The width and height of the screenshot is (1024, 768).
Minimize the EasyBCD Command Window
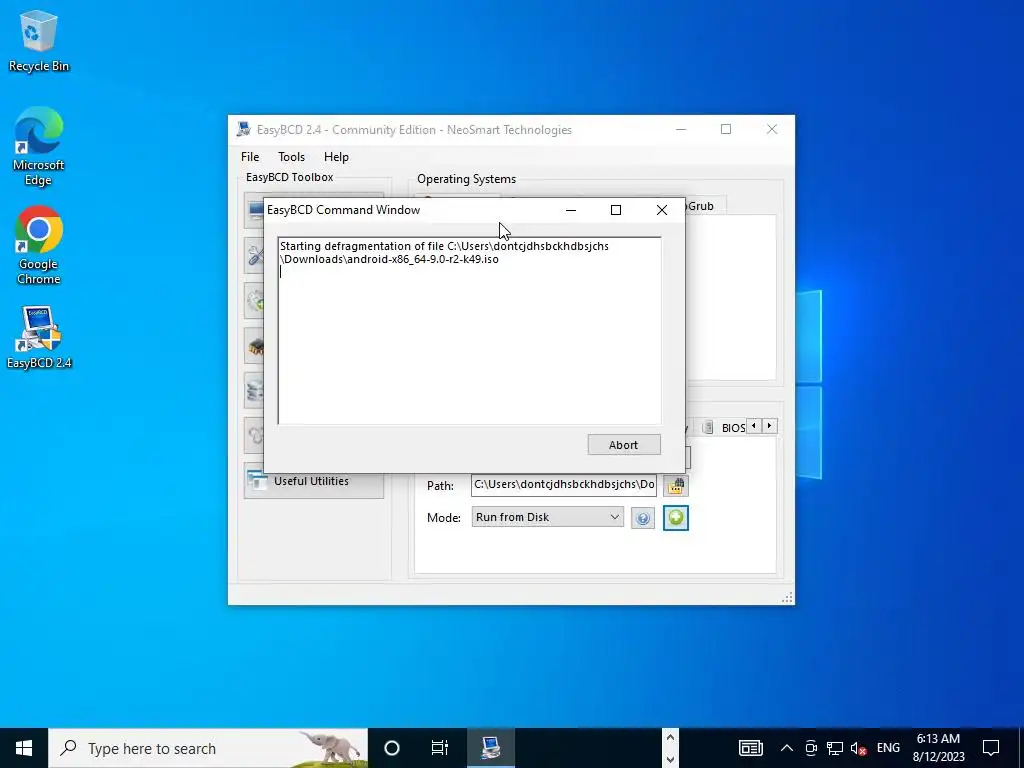click(x=571, y=210)
